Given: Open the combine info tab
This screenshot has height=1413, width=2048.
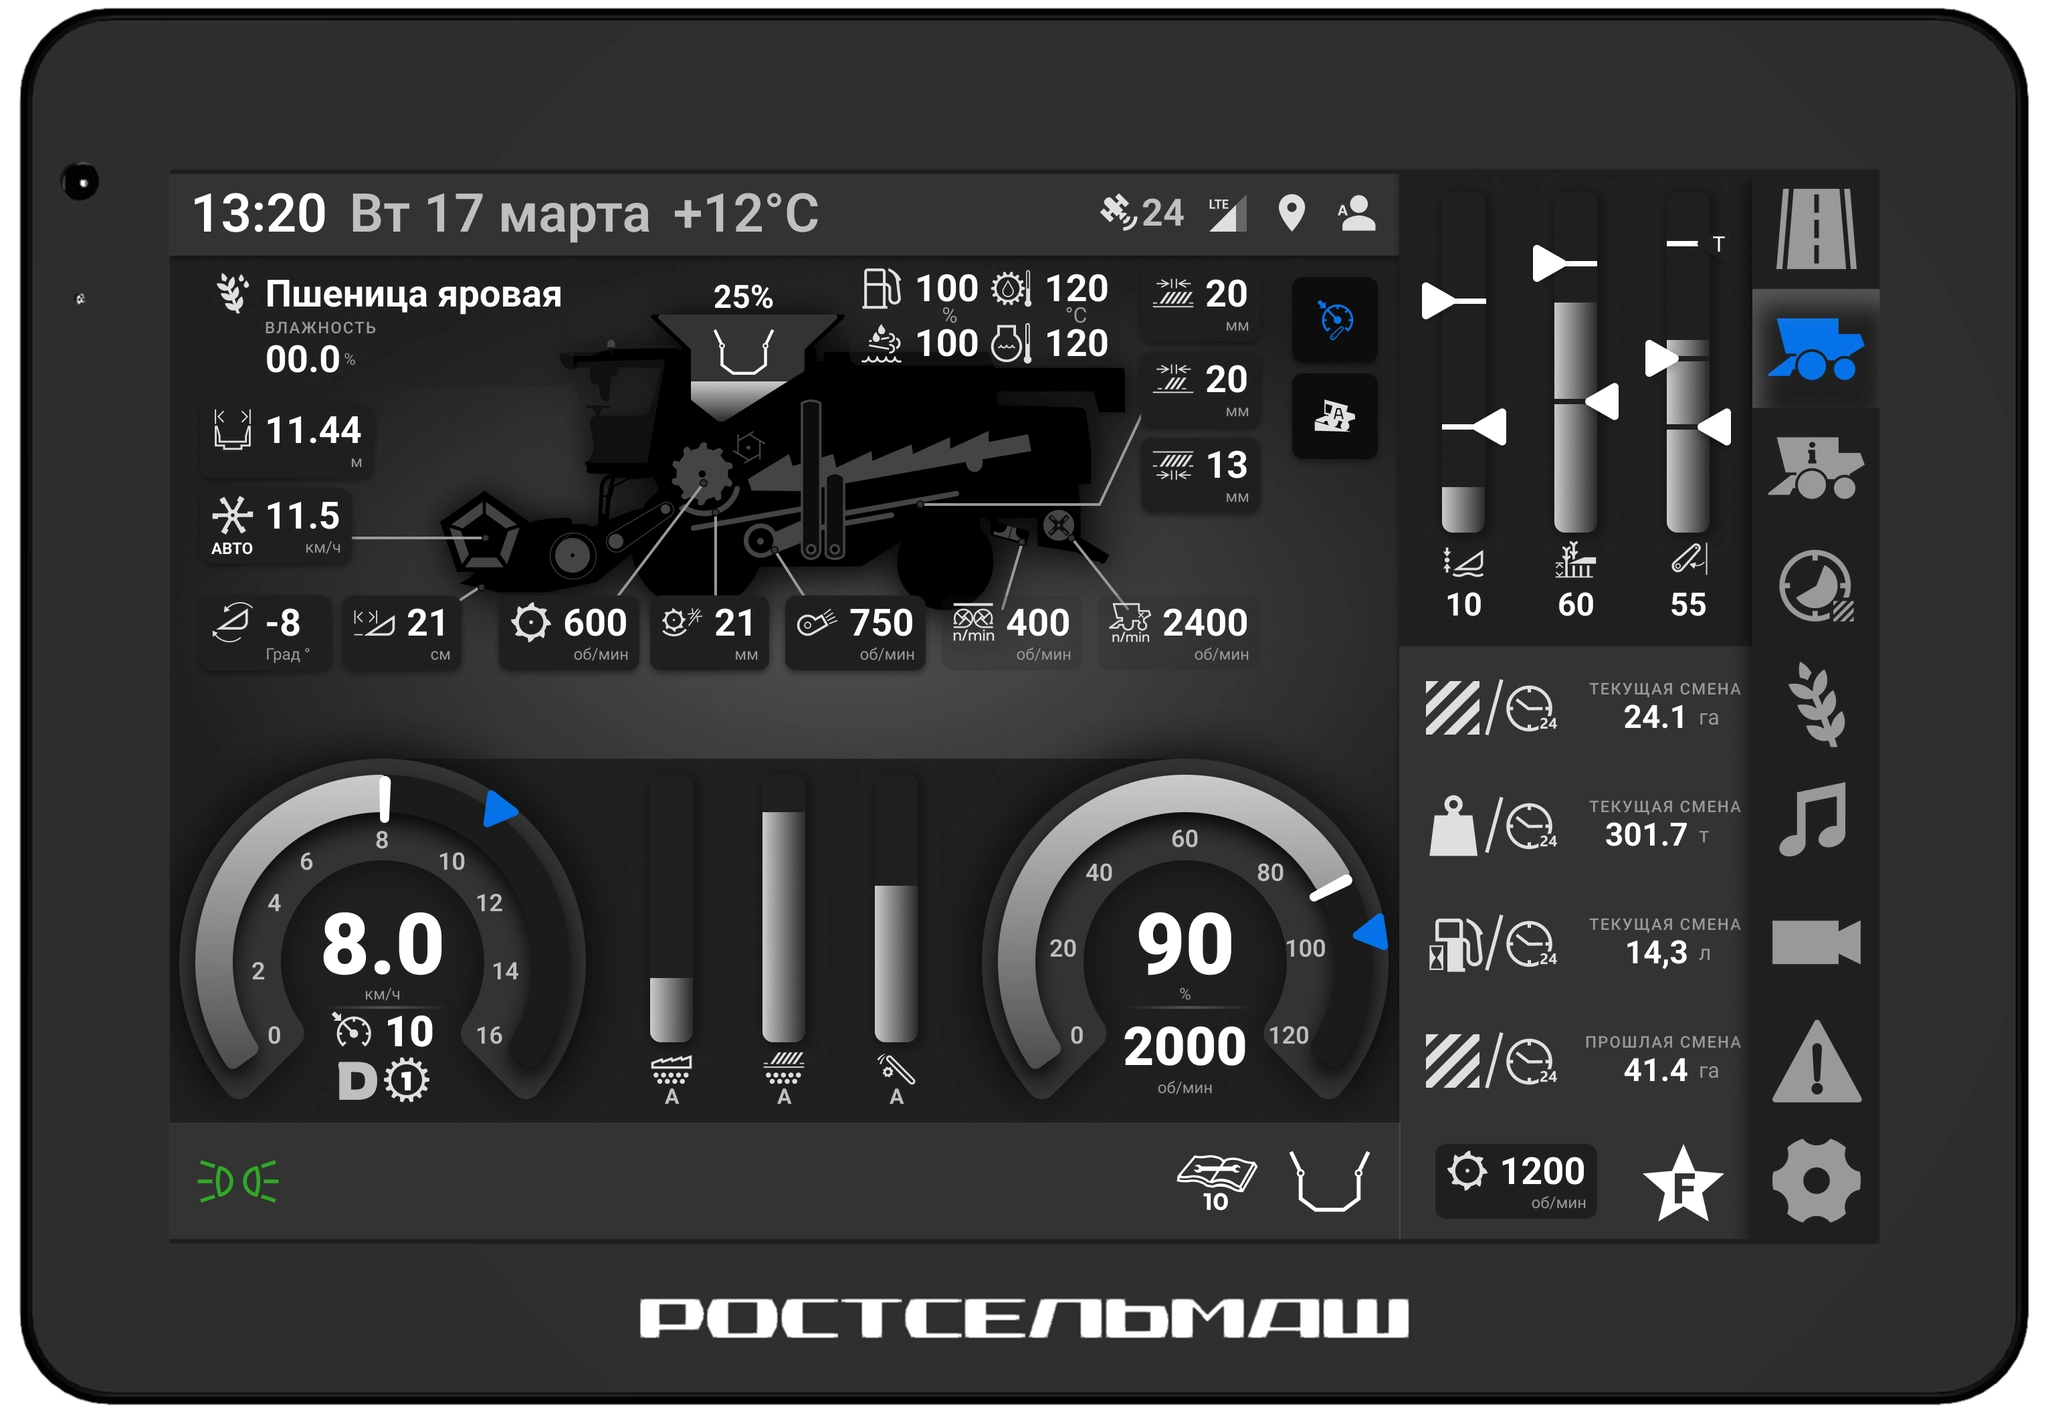Looking at the screenshot, I should click(1815, 467).
